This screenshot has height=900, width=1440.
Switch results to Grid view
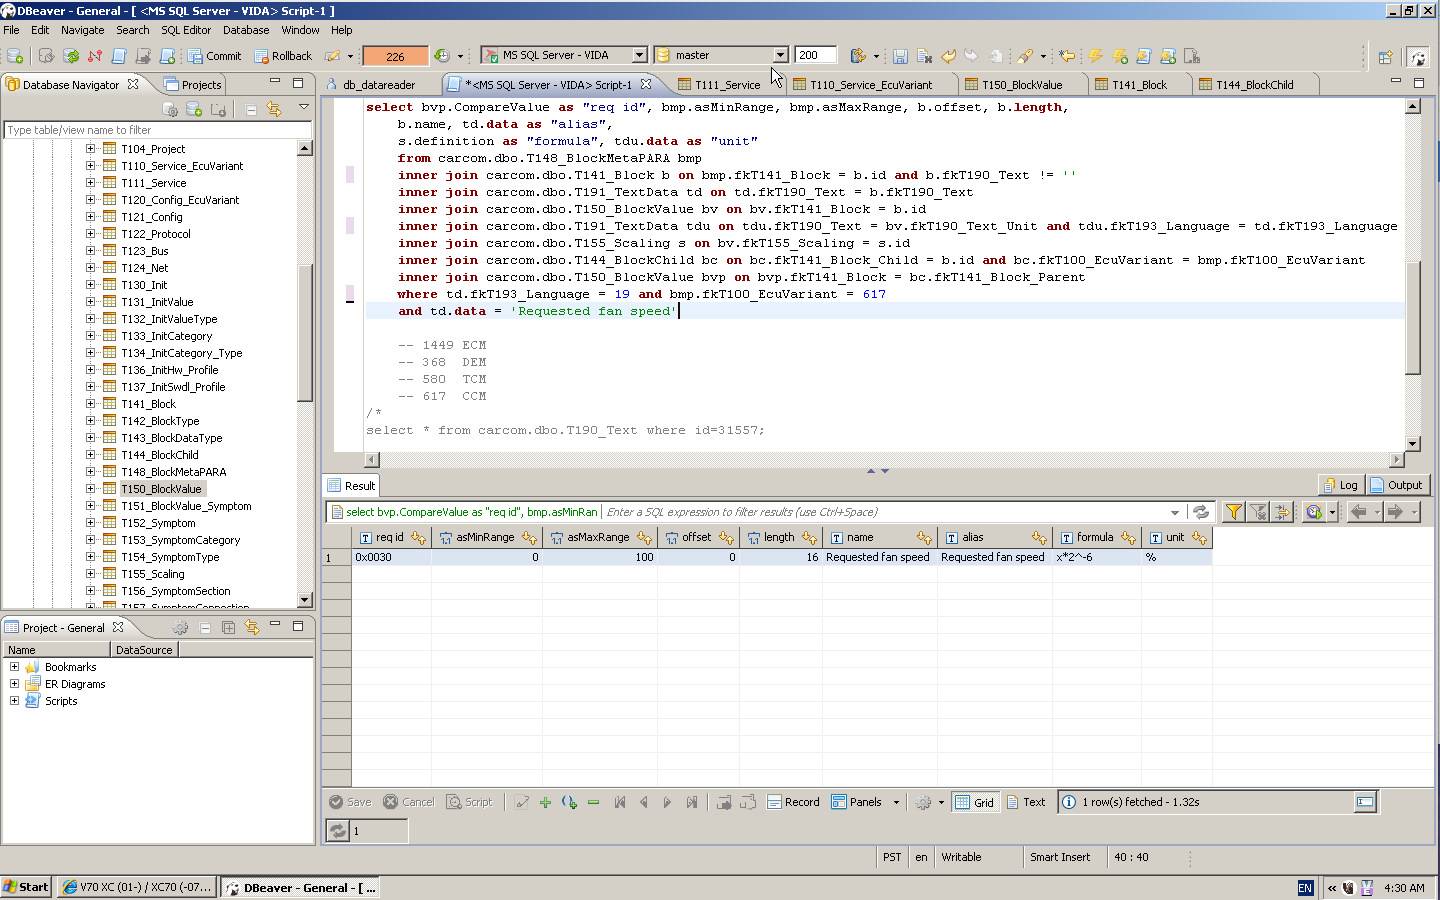coord(975,802)
